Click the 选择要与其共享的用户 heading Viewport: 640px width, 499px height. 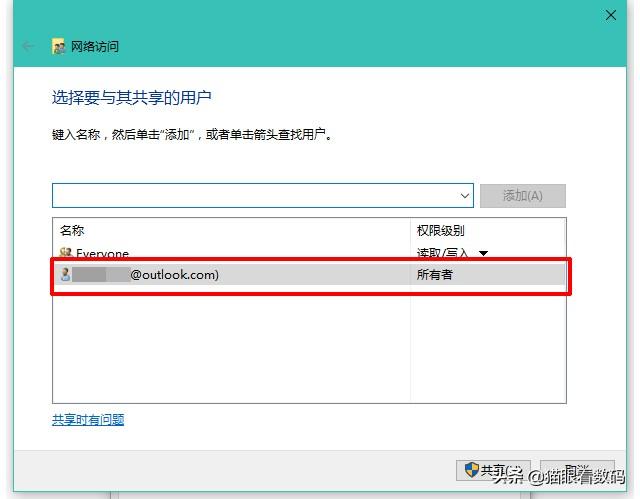point(131,98)
